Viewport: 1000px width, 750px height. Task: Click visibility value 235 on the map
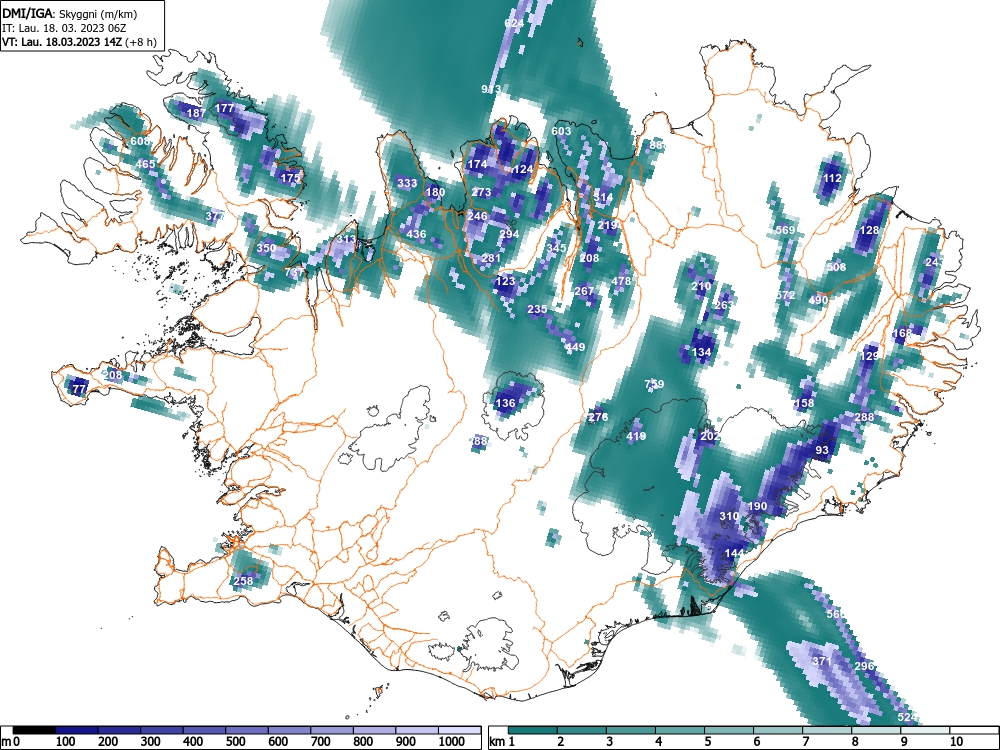pyautogui.click(x=538, y=309)
